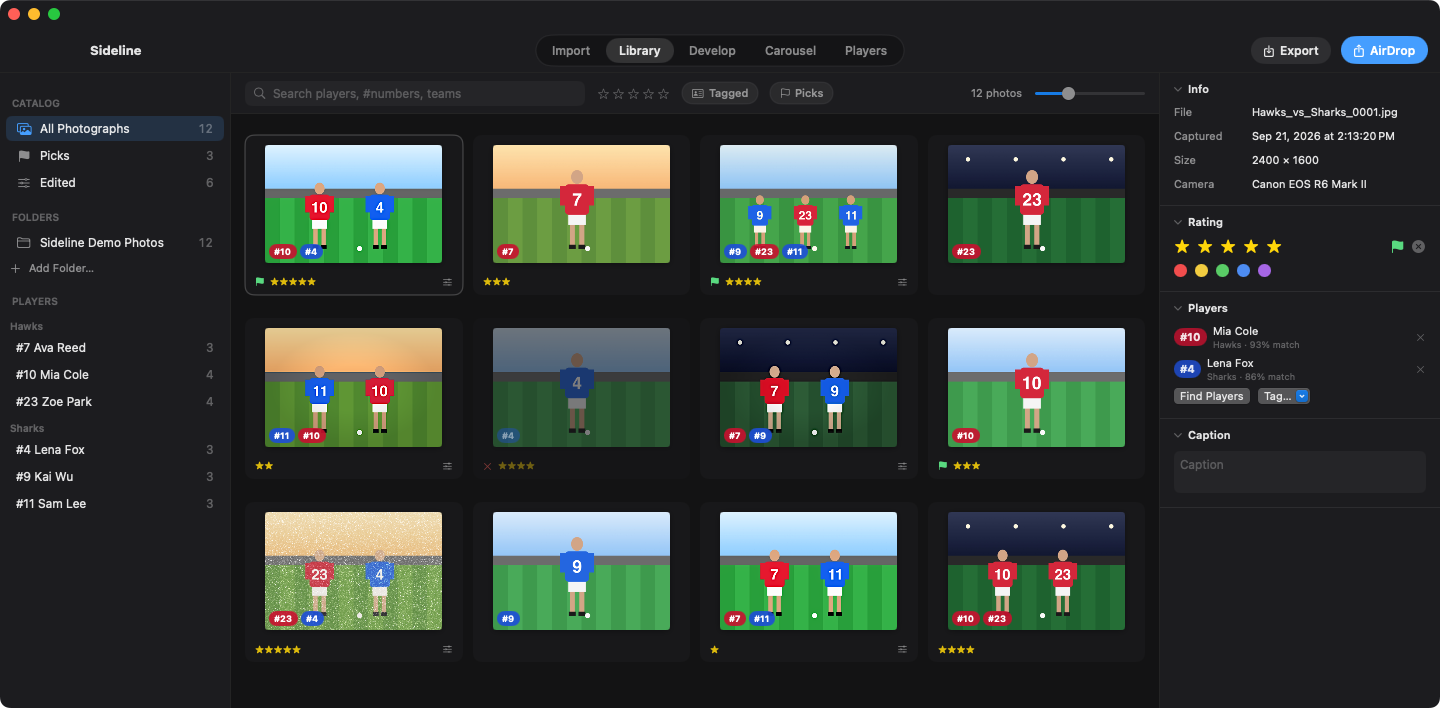Toggle the Tagged filter
The height and width of the screenshot is (708, 1440).
(720, 93)
